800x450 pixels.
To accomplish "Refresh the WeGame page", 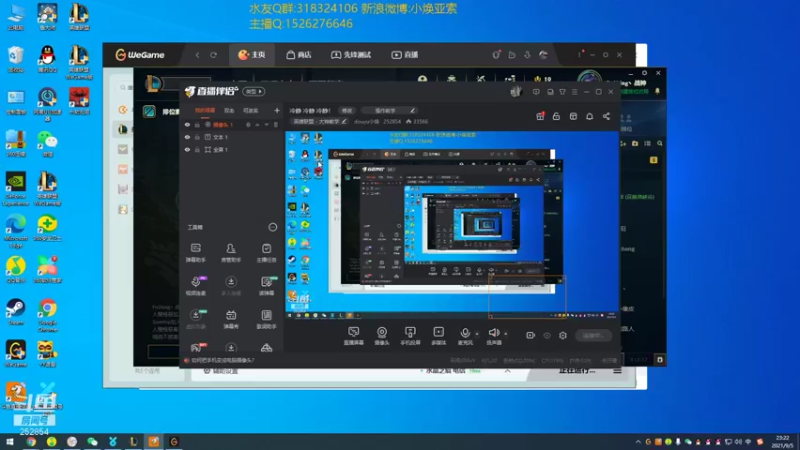I will 213,55.
